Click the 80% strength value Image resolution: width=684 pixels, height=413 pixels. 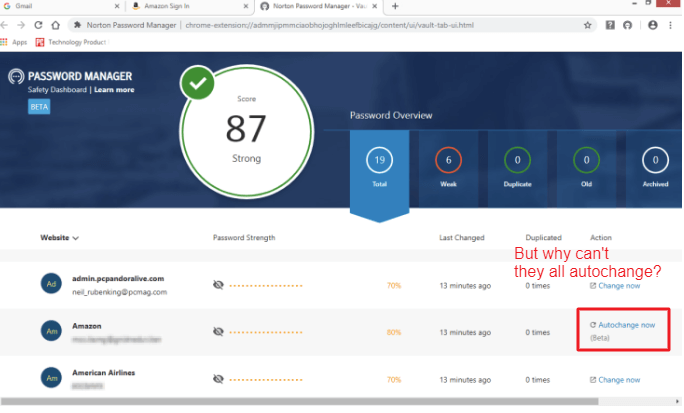click(394, 333)
